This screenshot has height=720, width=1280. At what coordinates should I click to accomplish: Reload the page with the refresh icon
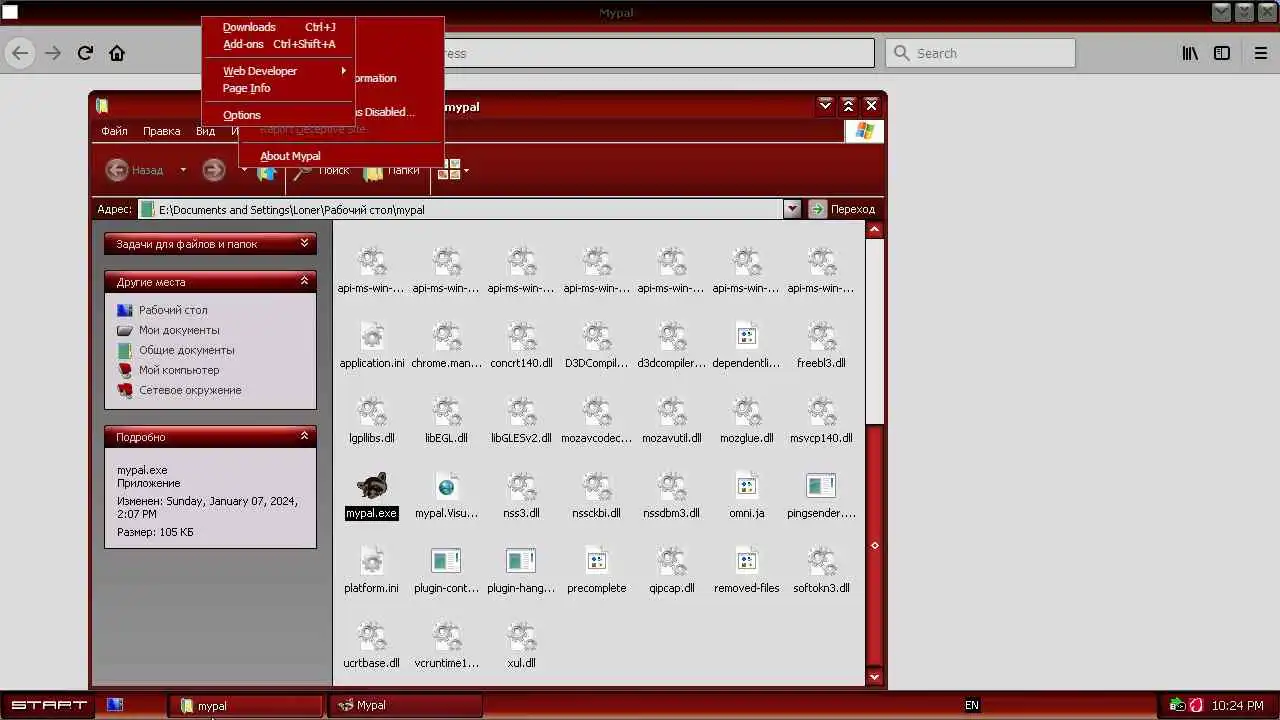85,53
